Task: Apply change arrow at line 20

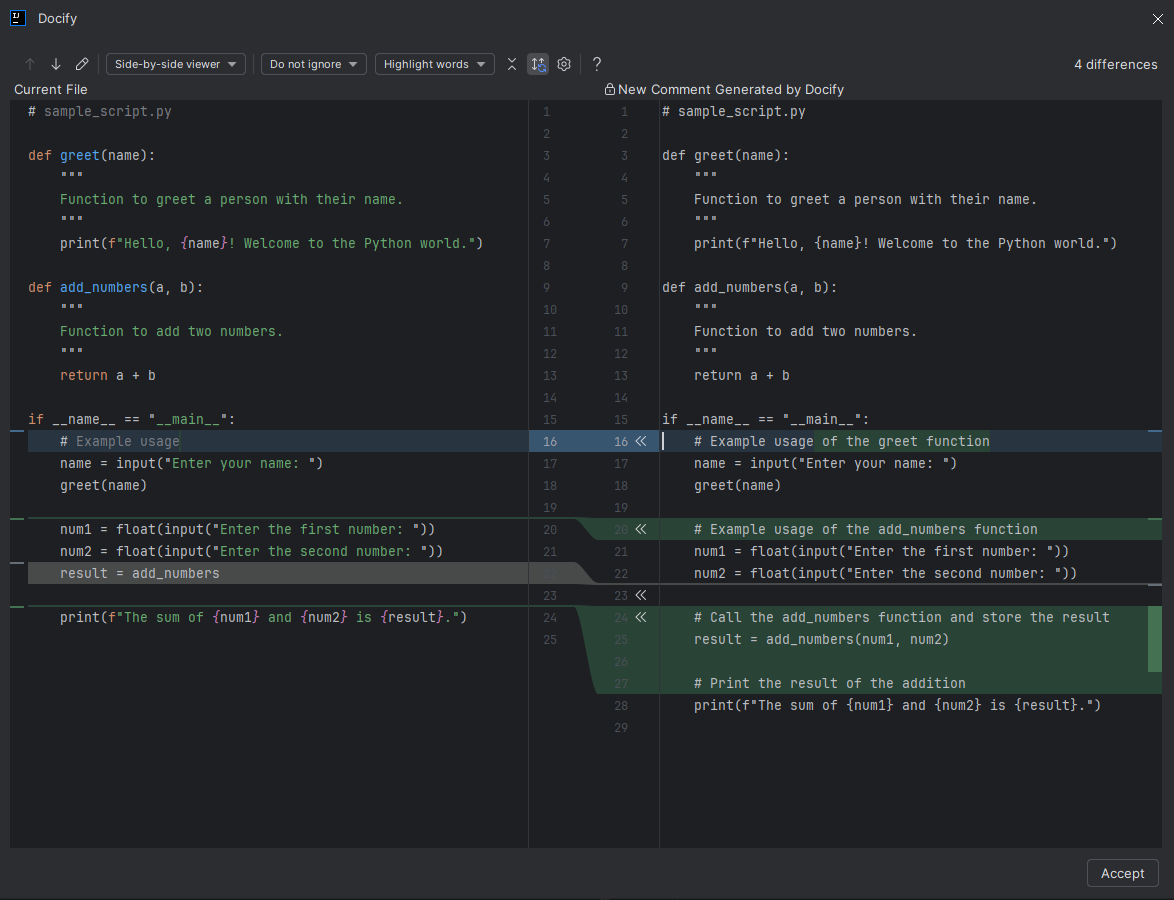Action: point(641,529)
